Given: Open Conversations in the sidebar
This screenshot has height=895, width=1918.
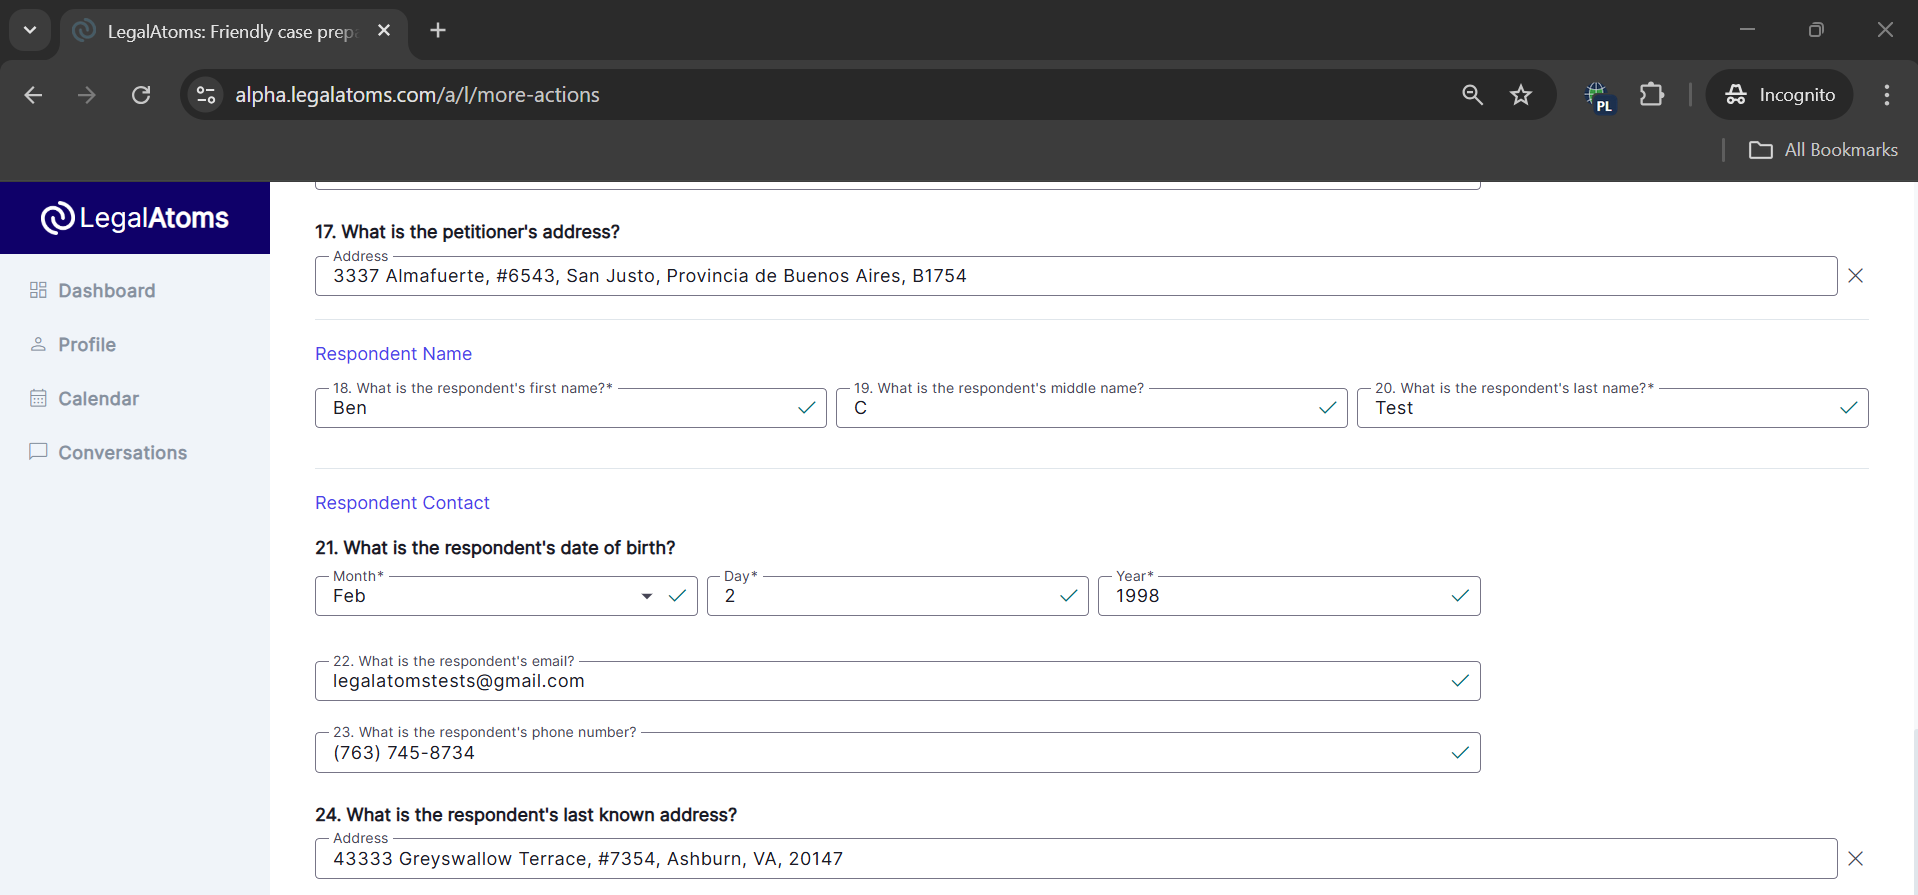Looking at the screenshot, I should pyautogui.click(x=122, y=453).
